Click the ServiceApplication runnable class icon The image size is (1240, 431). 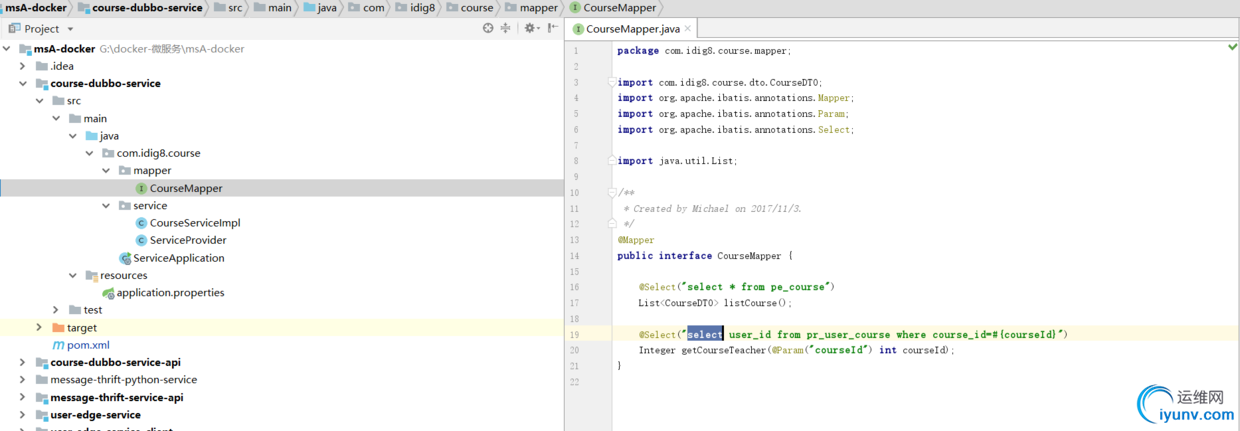point(125,258)
